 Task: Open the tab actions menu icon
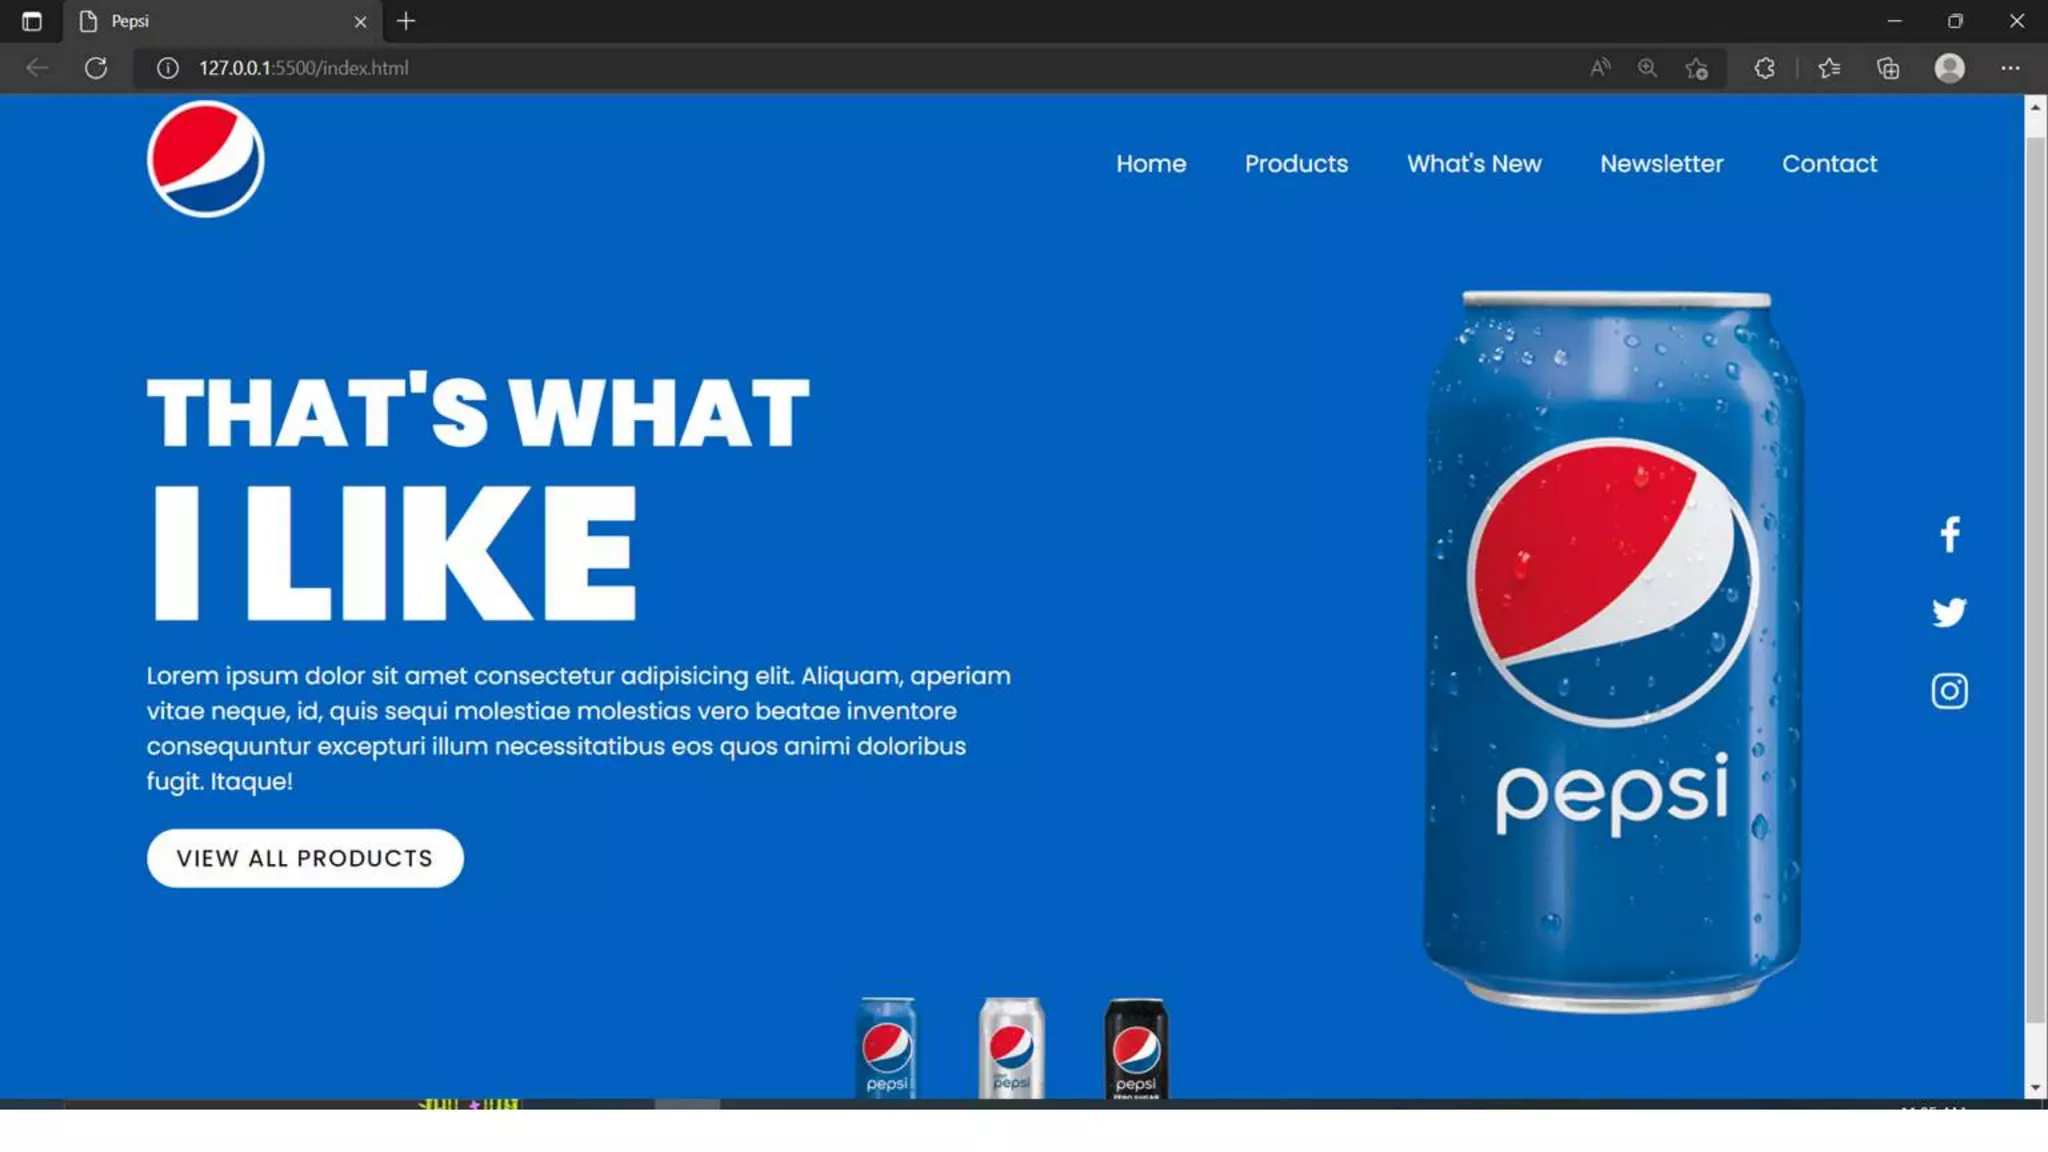click(32, 21)
